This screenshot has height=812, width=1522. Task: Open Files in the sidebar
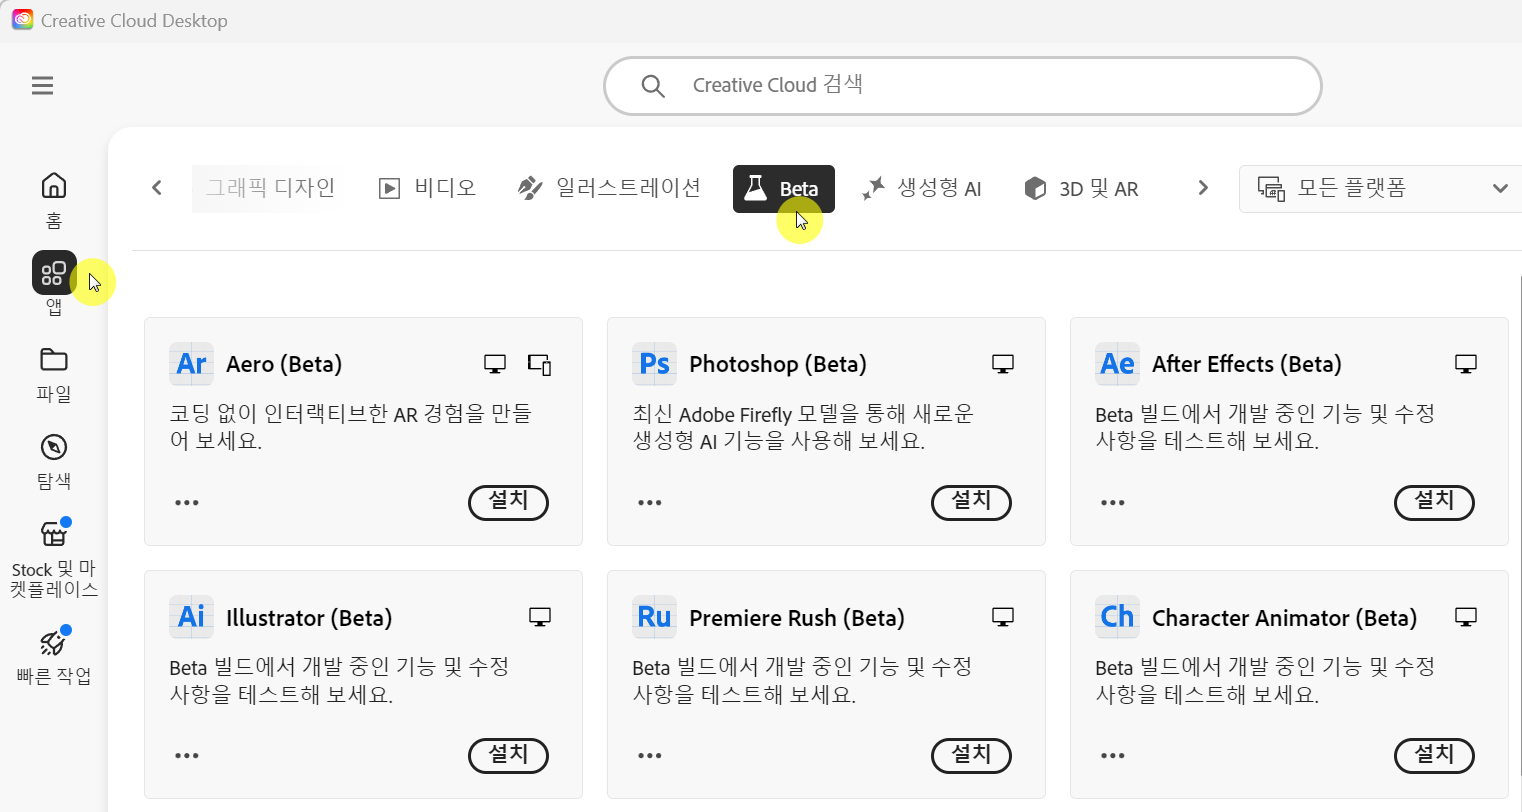[54, 374]
